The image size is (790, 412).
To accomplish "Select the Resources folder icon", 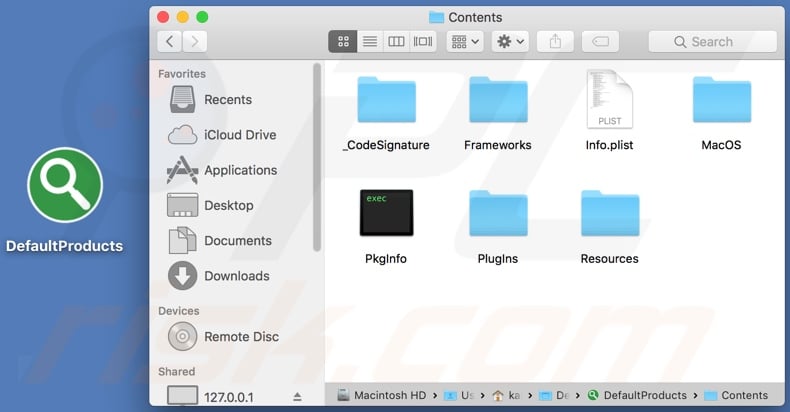I will (610, 213).
